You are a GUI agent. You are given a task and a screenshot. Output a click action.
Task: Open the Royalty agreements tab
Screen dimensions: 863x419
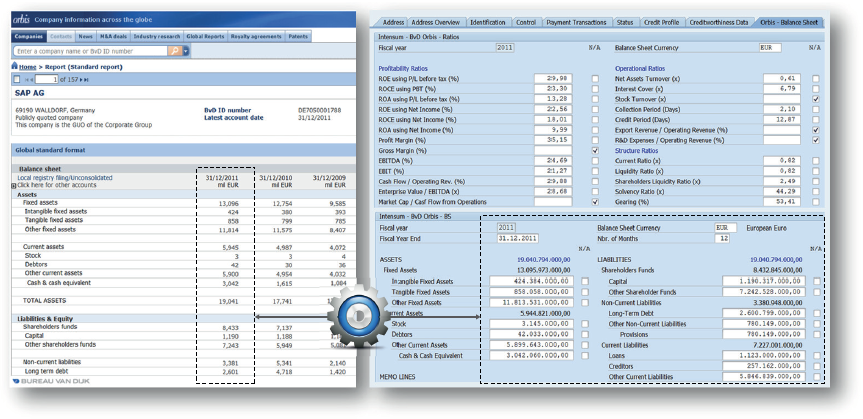[256, 36]
